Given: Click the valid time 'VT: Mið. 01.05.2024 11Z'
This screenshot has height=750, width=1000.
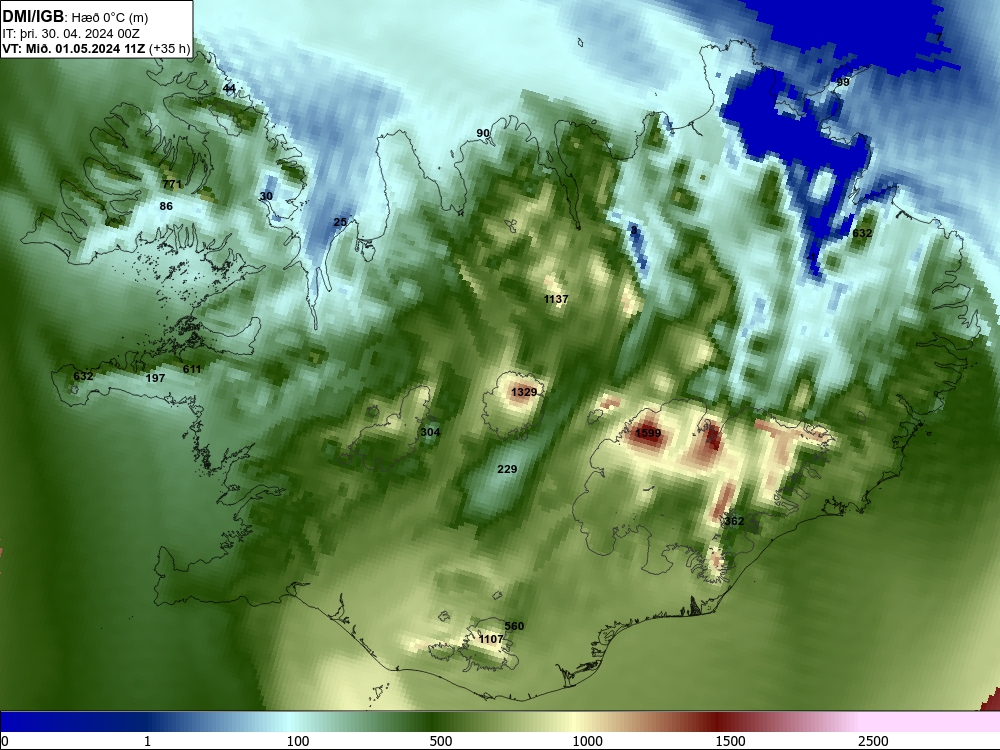Looking at the screenshot, I should click(74, 49).
